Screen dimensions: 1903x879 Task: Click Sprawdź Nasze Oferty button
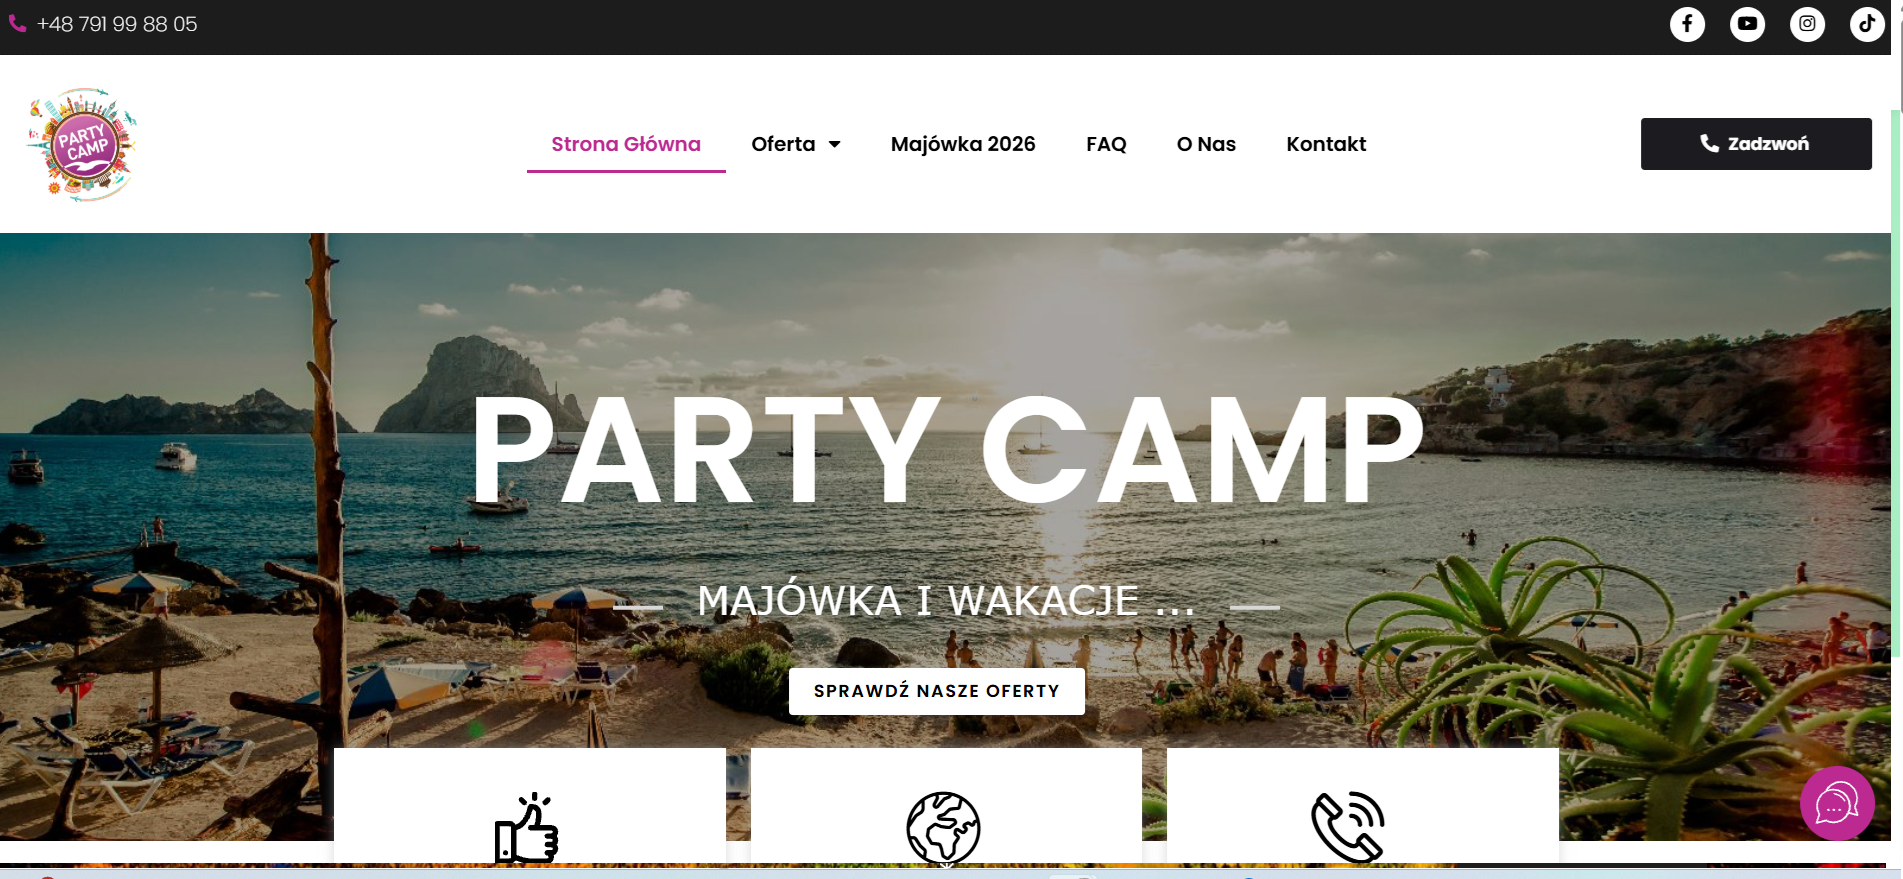point(937,691)
